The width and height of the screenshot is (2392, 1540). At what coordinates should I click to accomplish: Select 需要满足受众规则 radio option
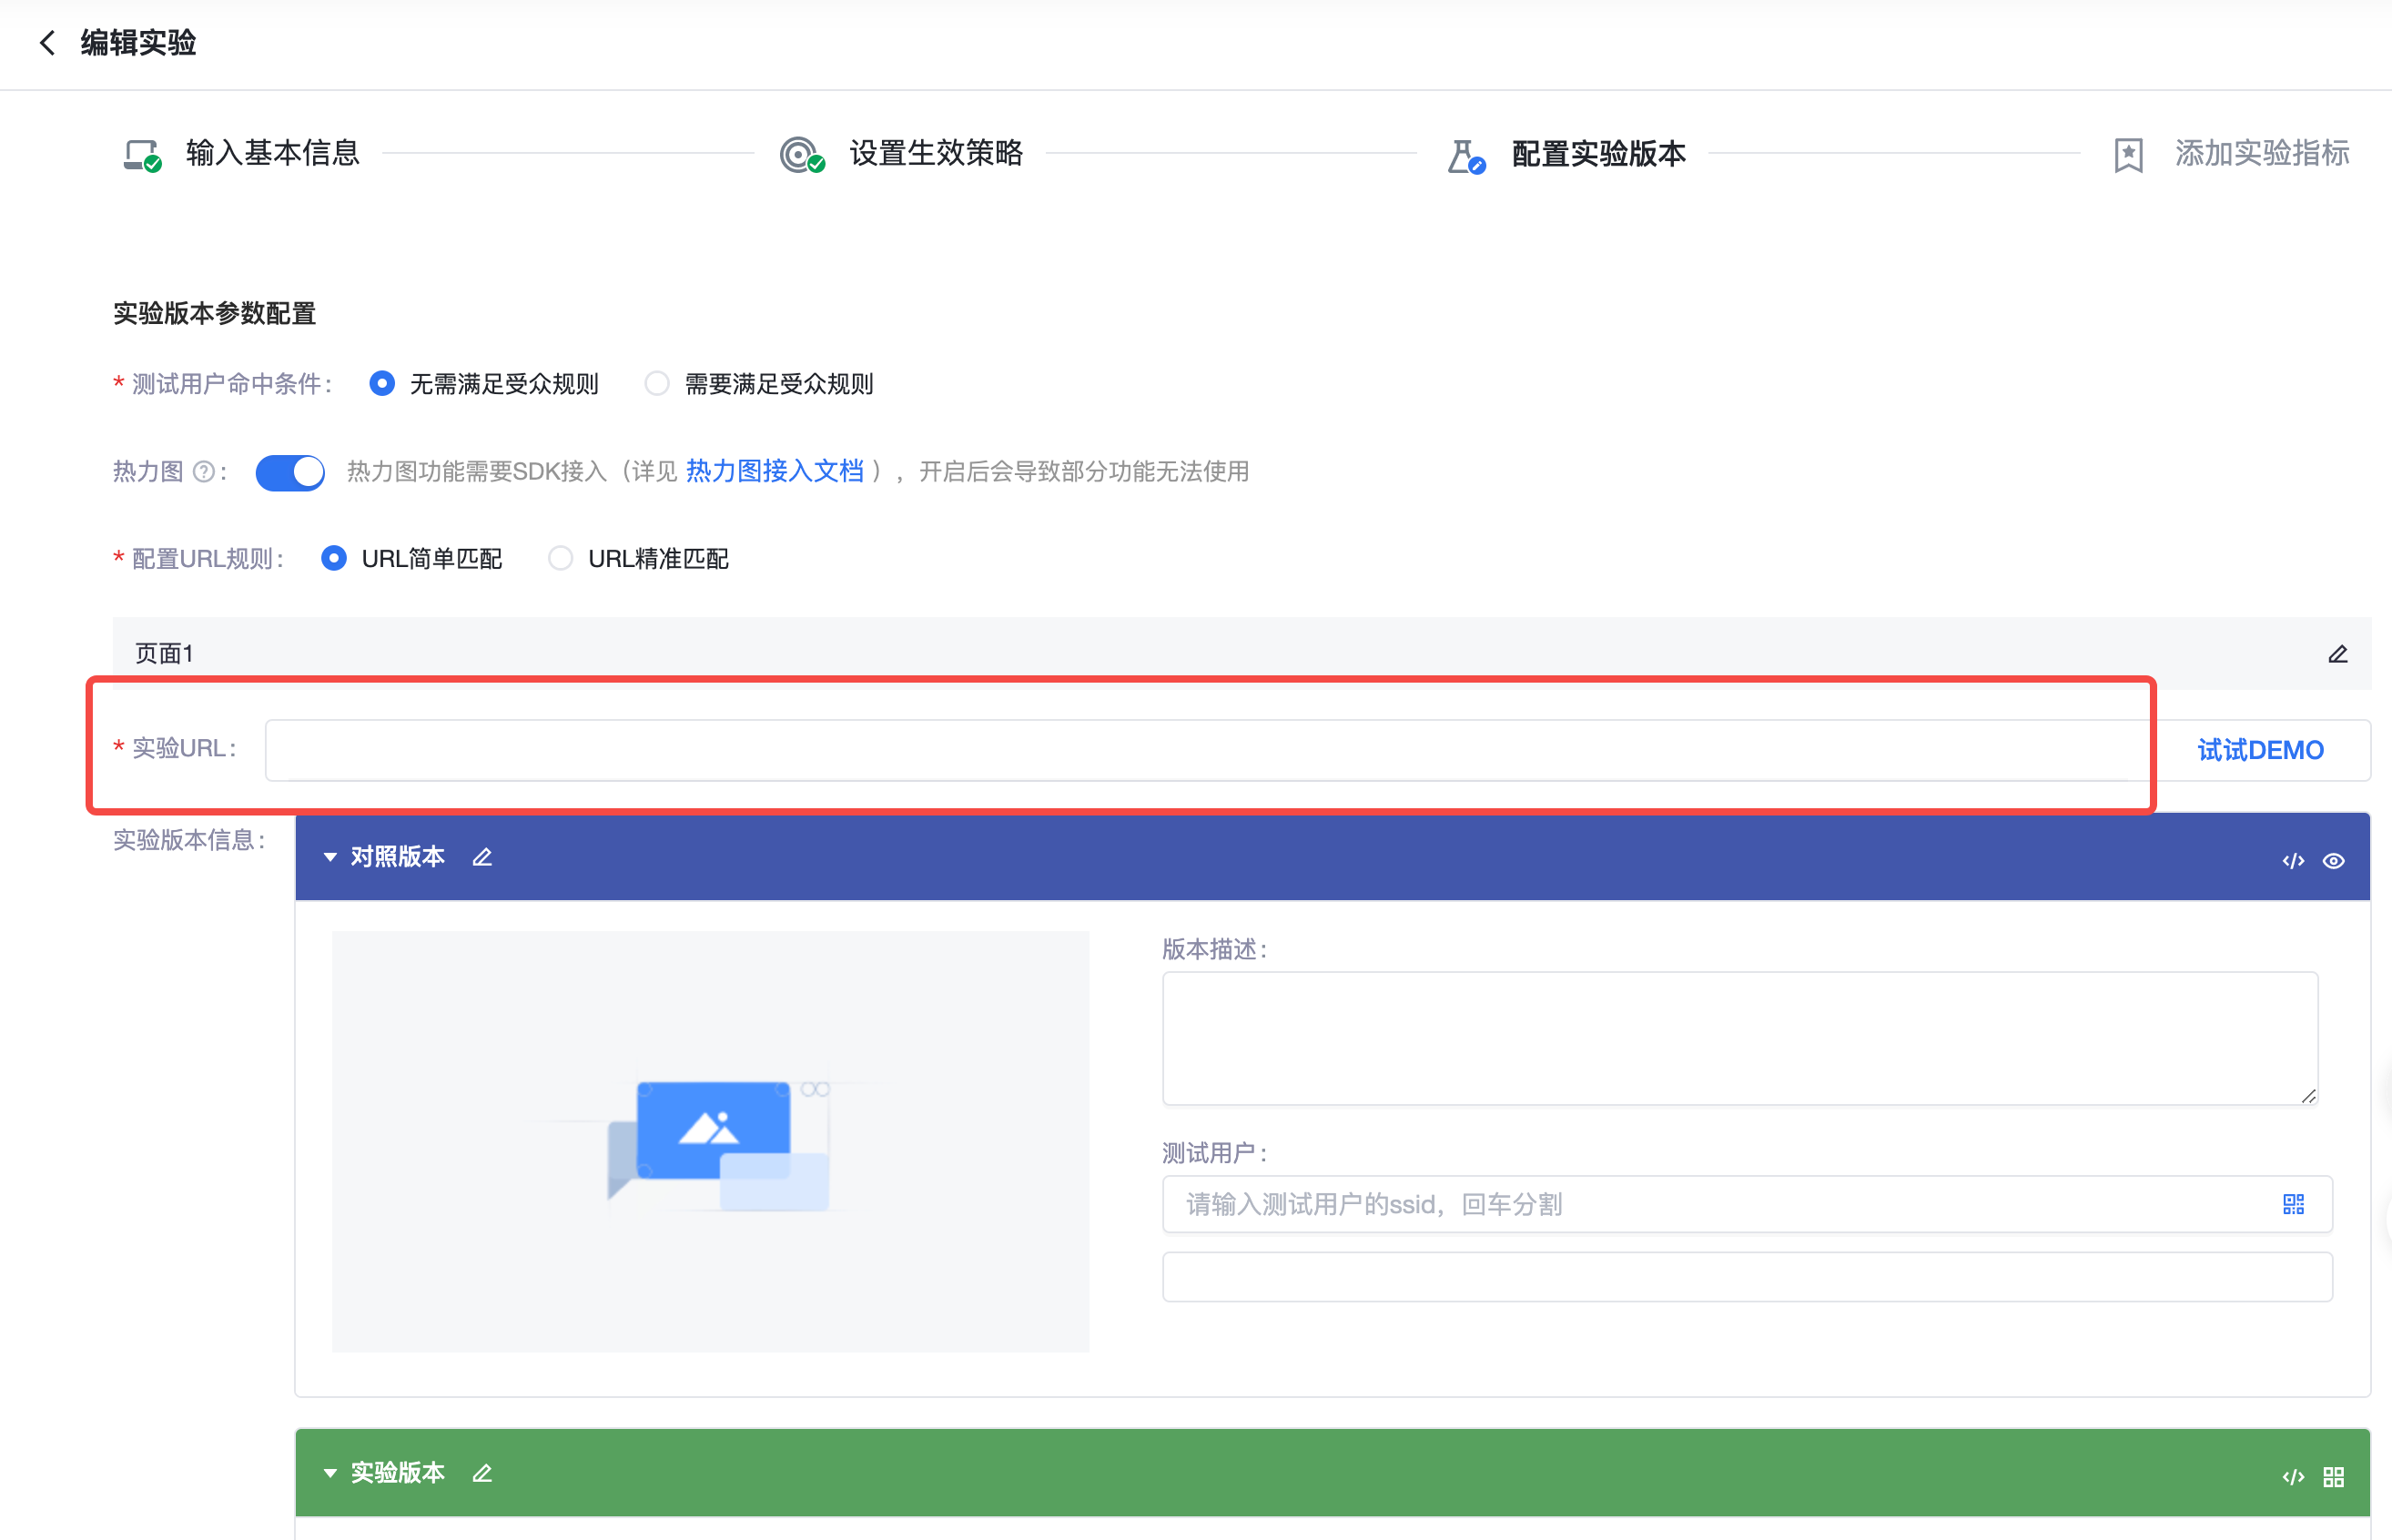657,384
